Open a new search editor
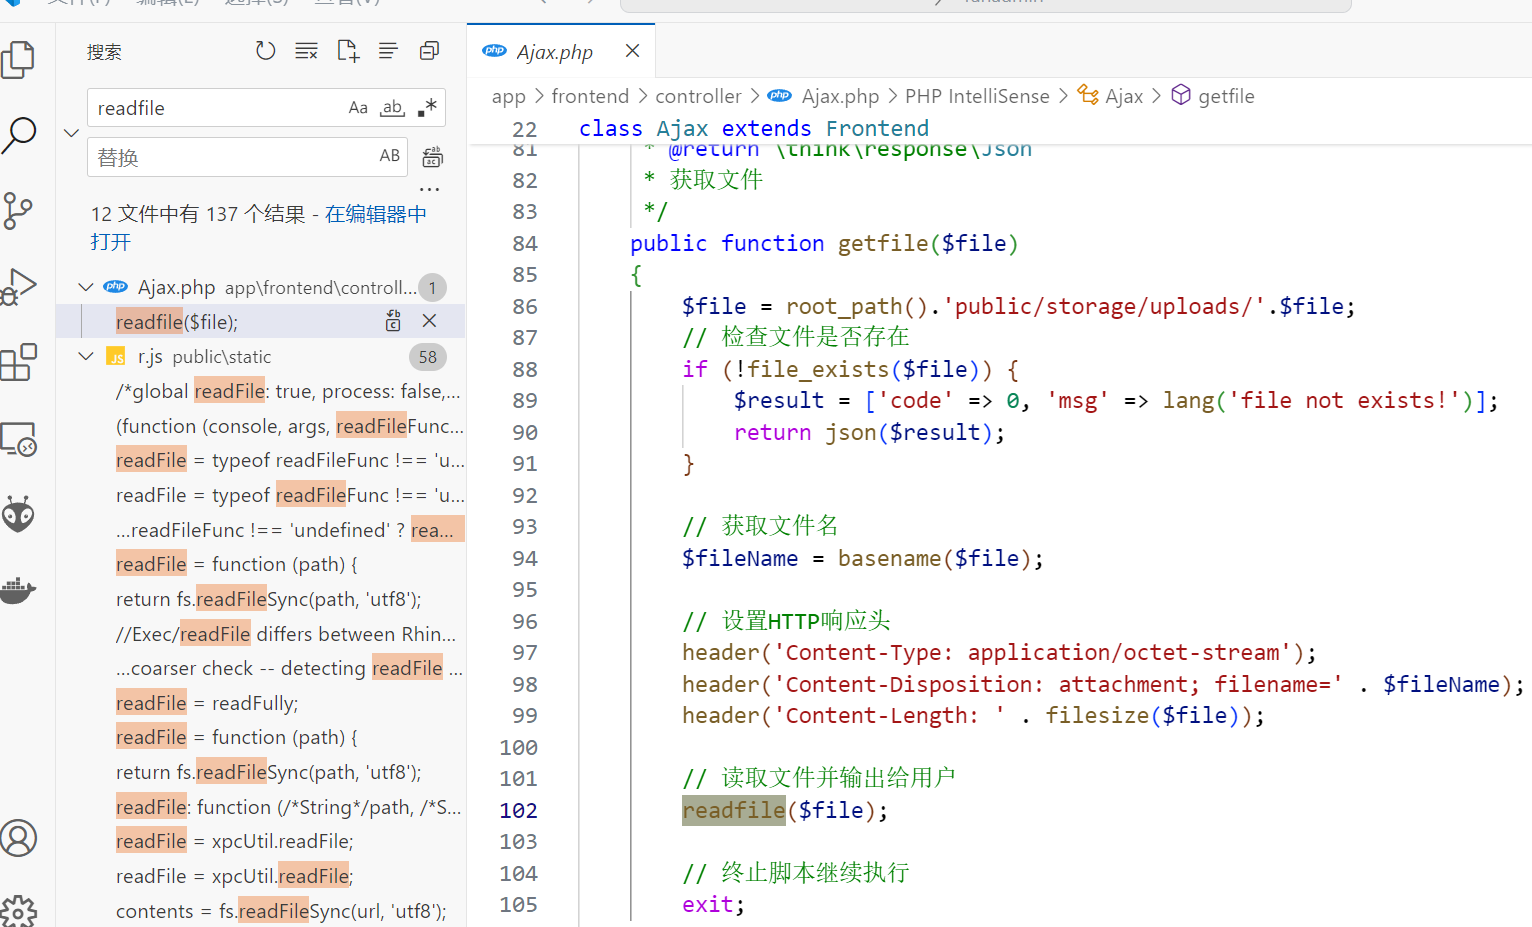 347,51
